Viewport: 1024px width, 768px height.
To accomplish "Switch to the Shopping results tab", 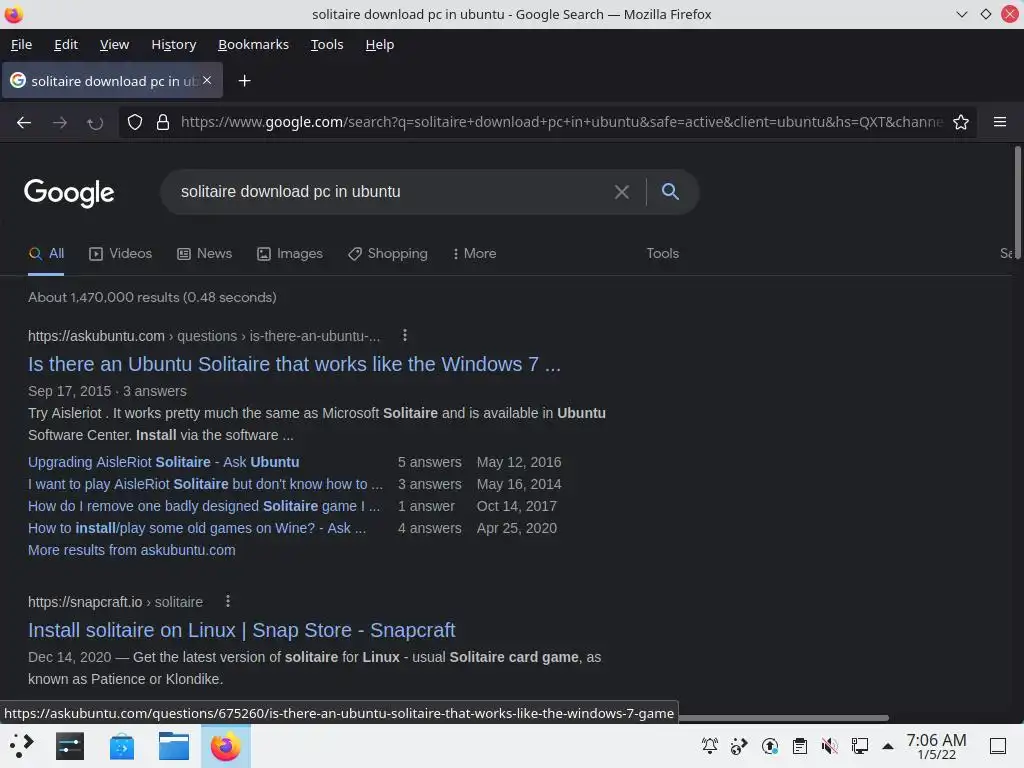I will 387,253.
